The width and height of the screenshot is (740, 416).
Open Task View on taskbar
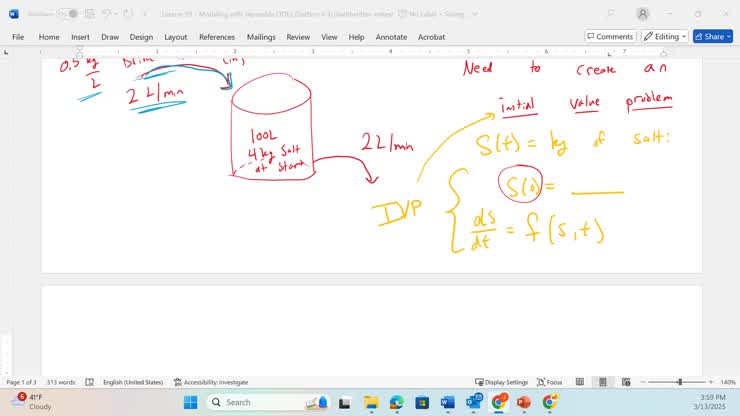[x=345, y=402]
